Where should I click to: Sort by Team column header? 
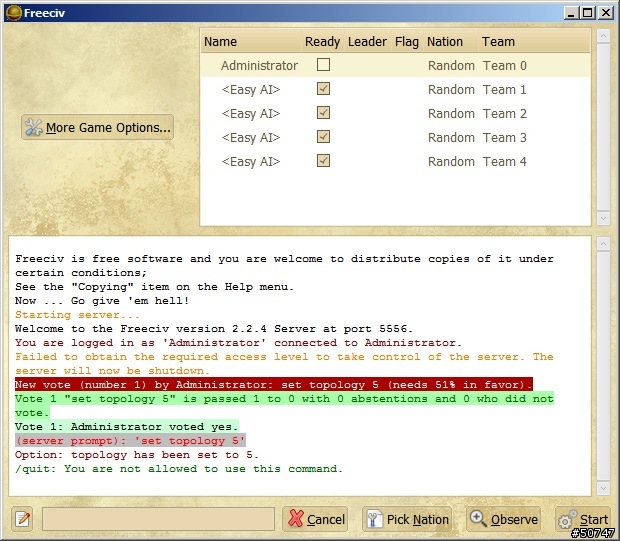[x=534, y=42]
